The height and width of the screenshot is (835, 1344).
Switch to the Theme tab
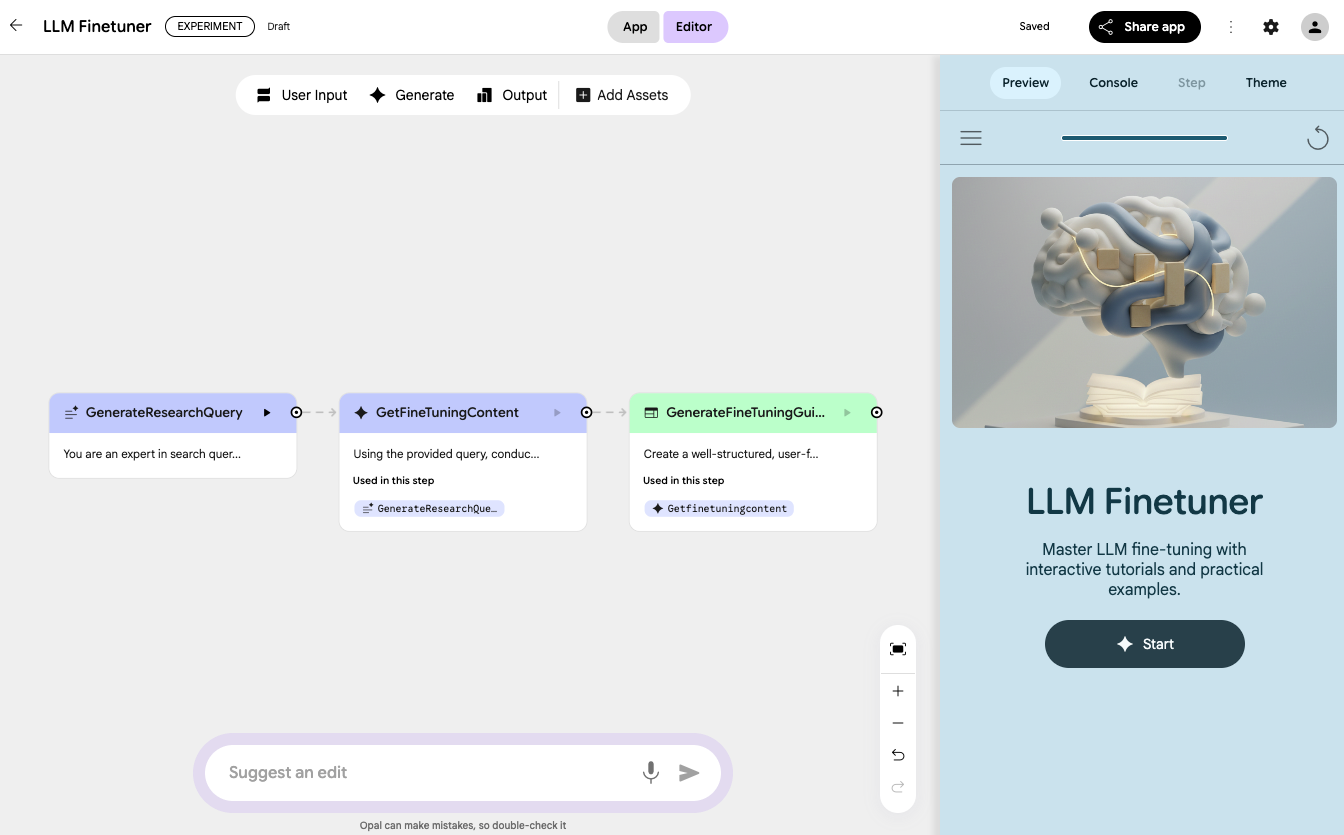tap(1266, 83)
